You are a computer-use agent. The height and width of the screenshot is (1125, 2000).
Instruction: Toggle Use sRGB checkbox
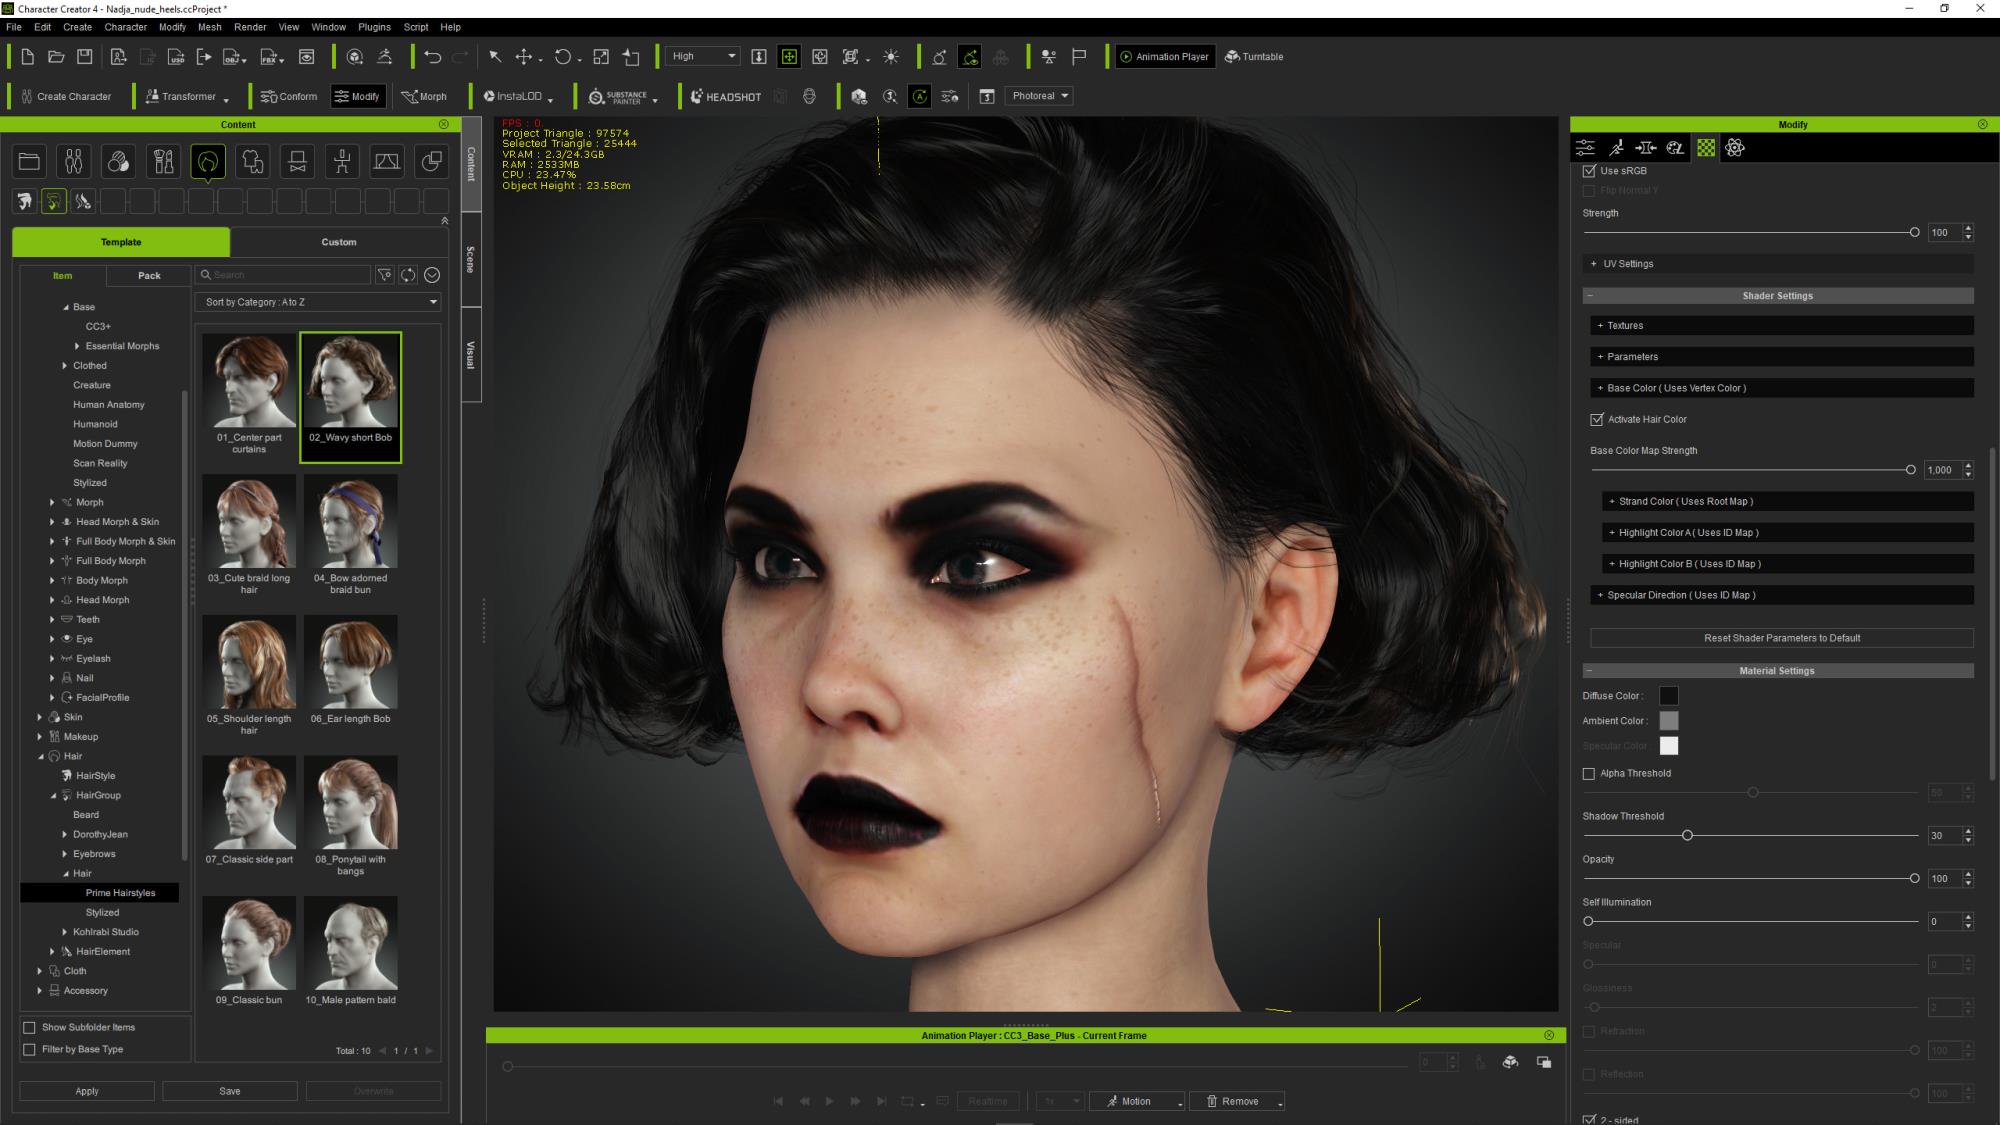(1589, 171)
